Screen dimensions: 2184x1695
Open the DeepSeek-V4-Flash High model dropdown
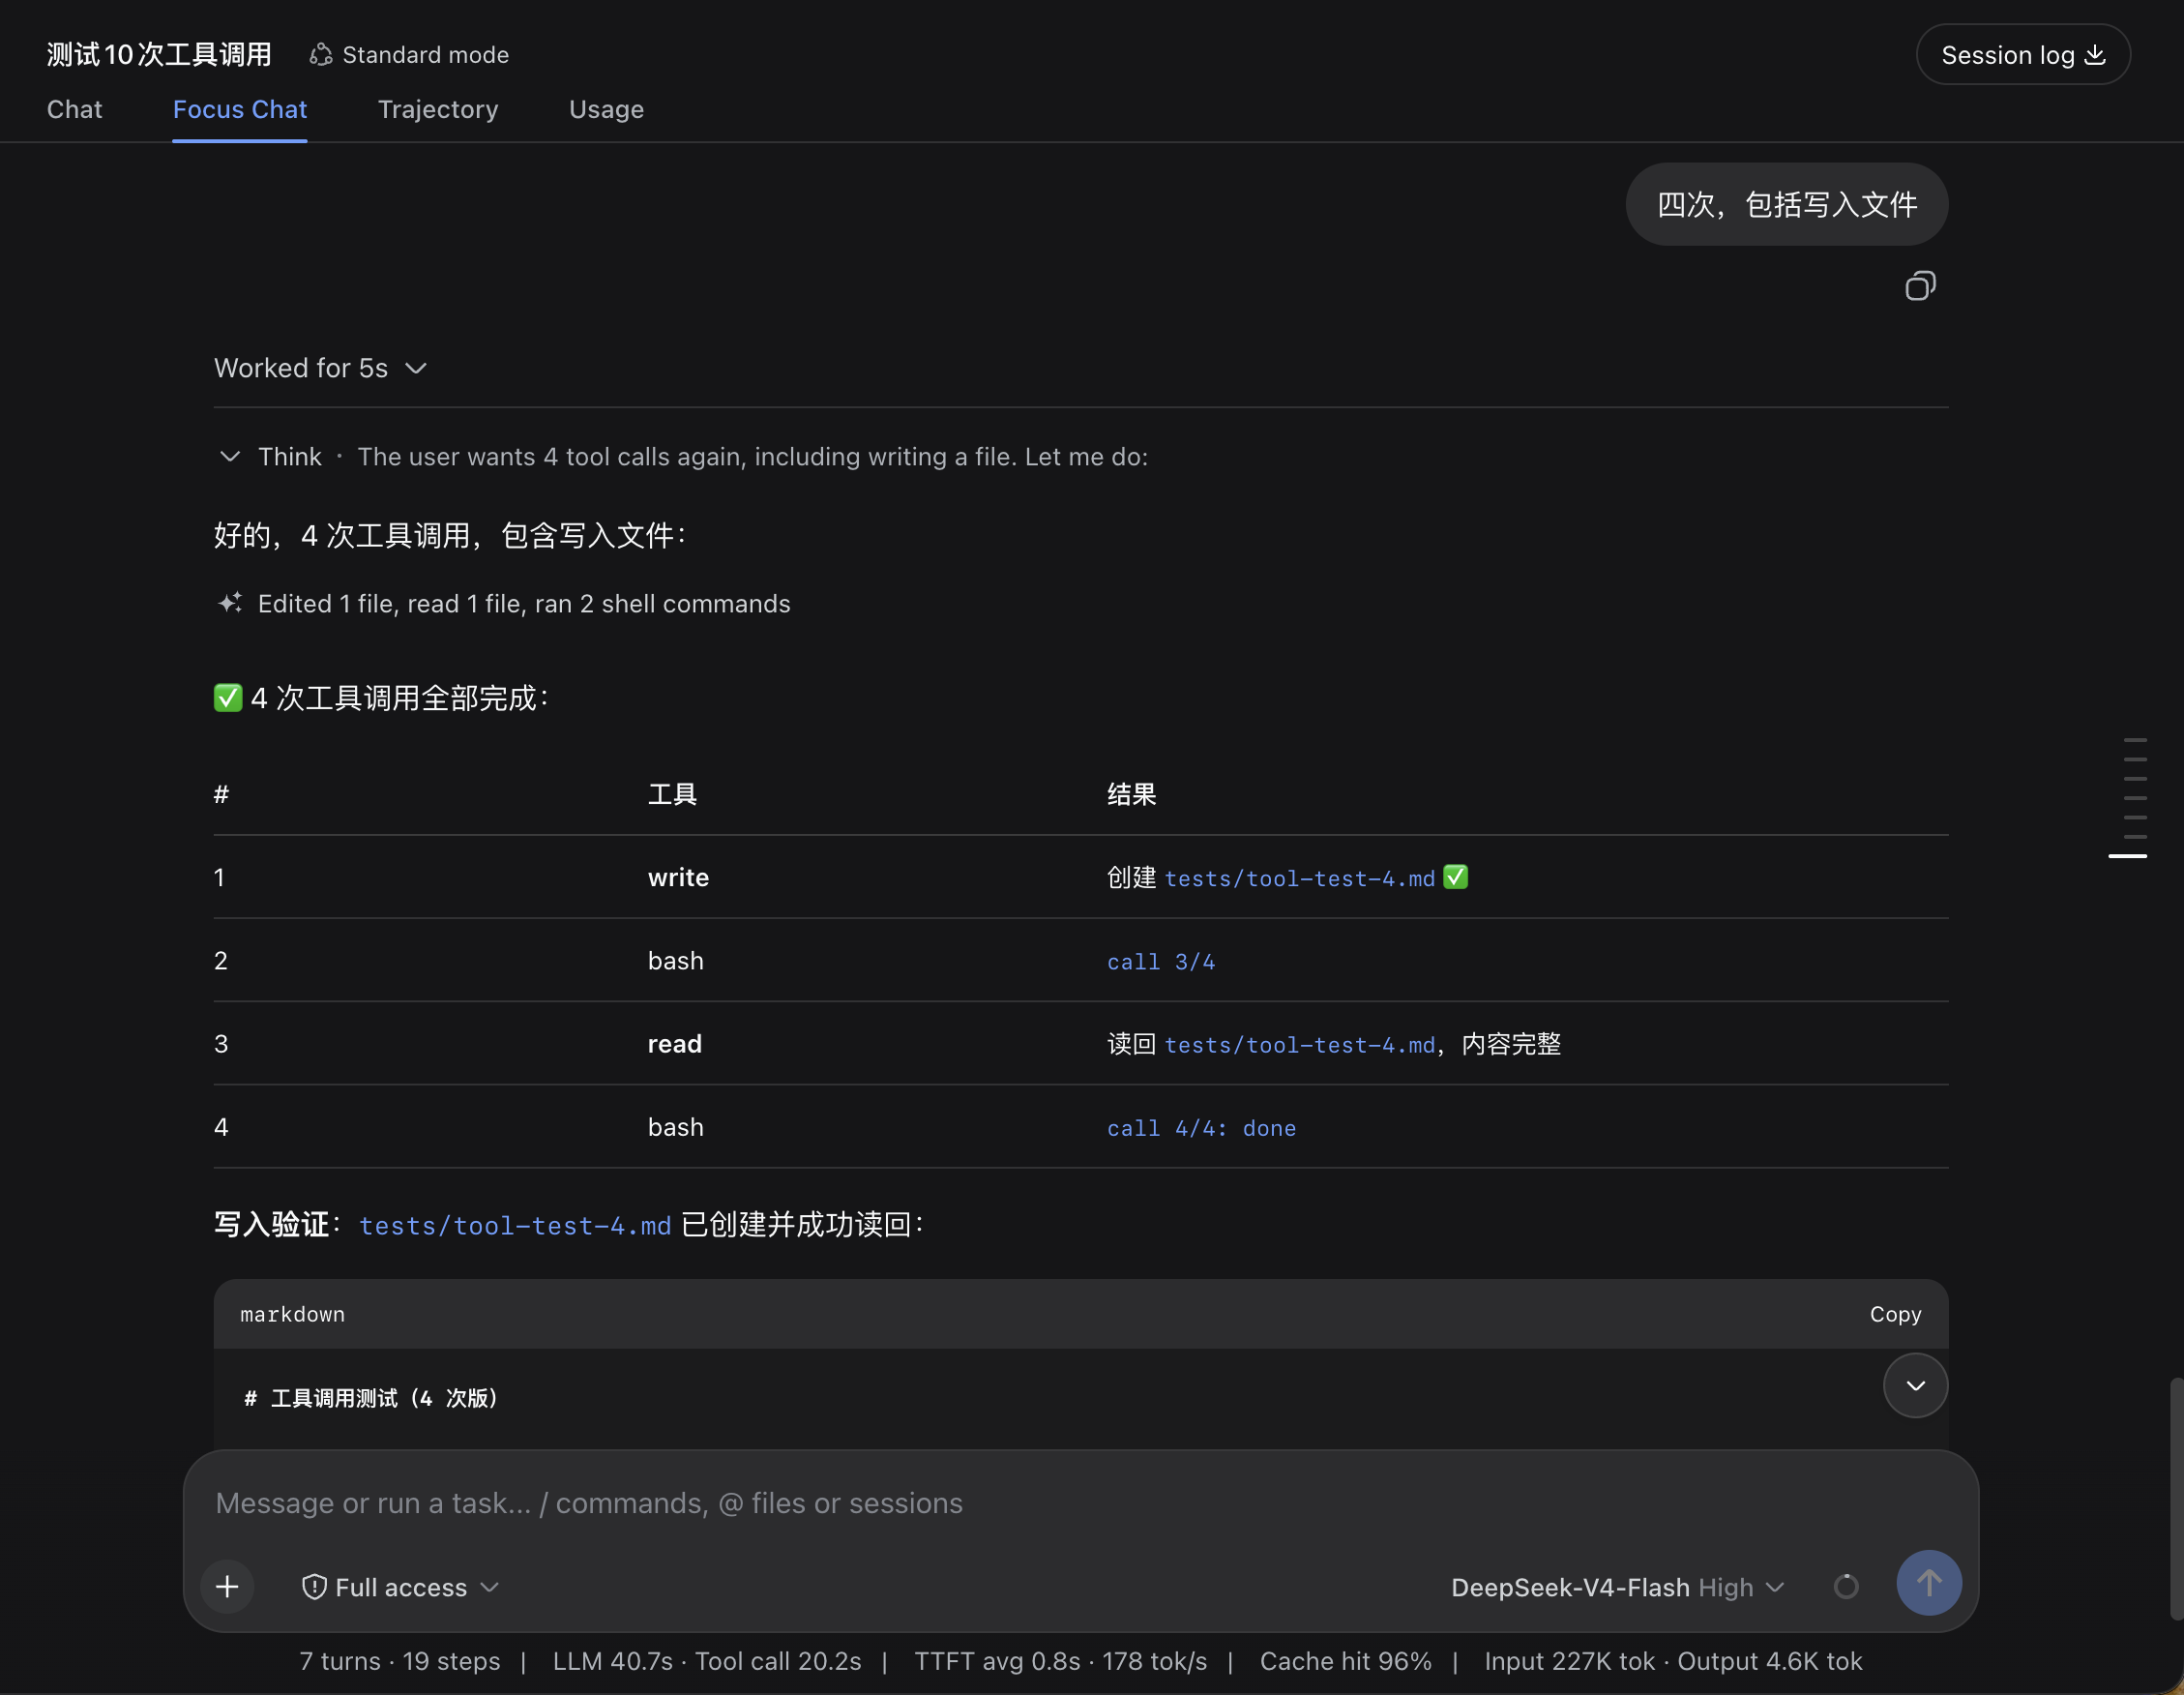(x=1617, y=1587)
